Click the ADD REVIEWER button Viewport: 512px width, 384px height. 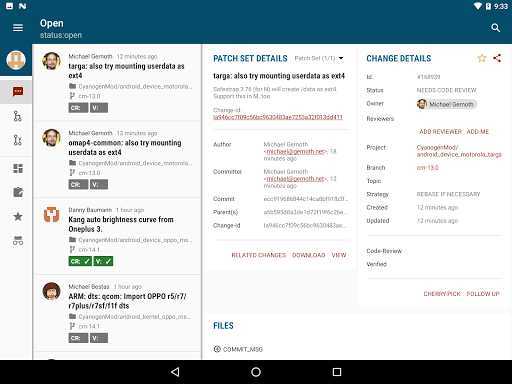click(440, 132)
